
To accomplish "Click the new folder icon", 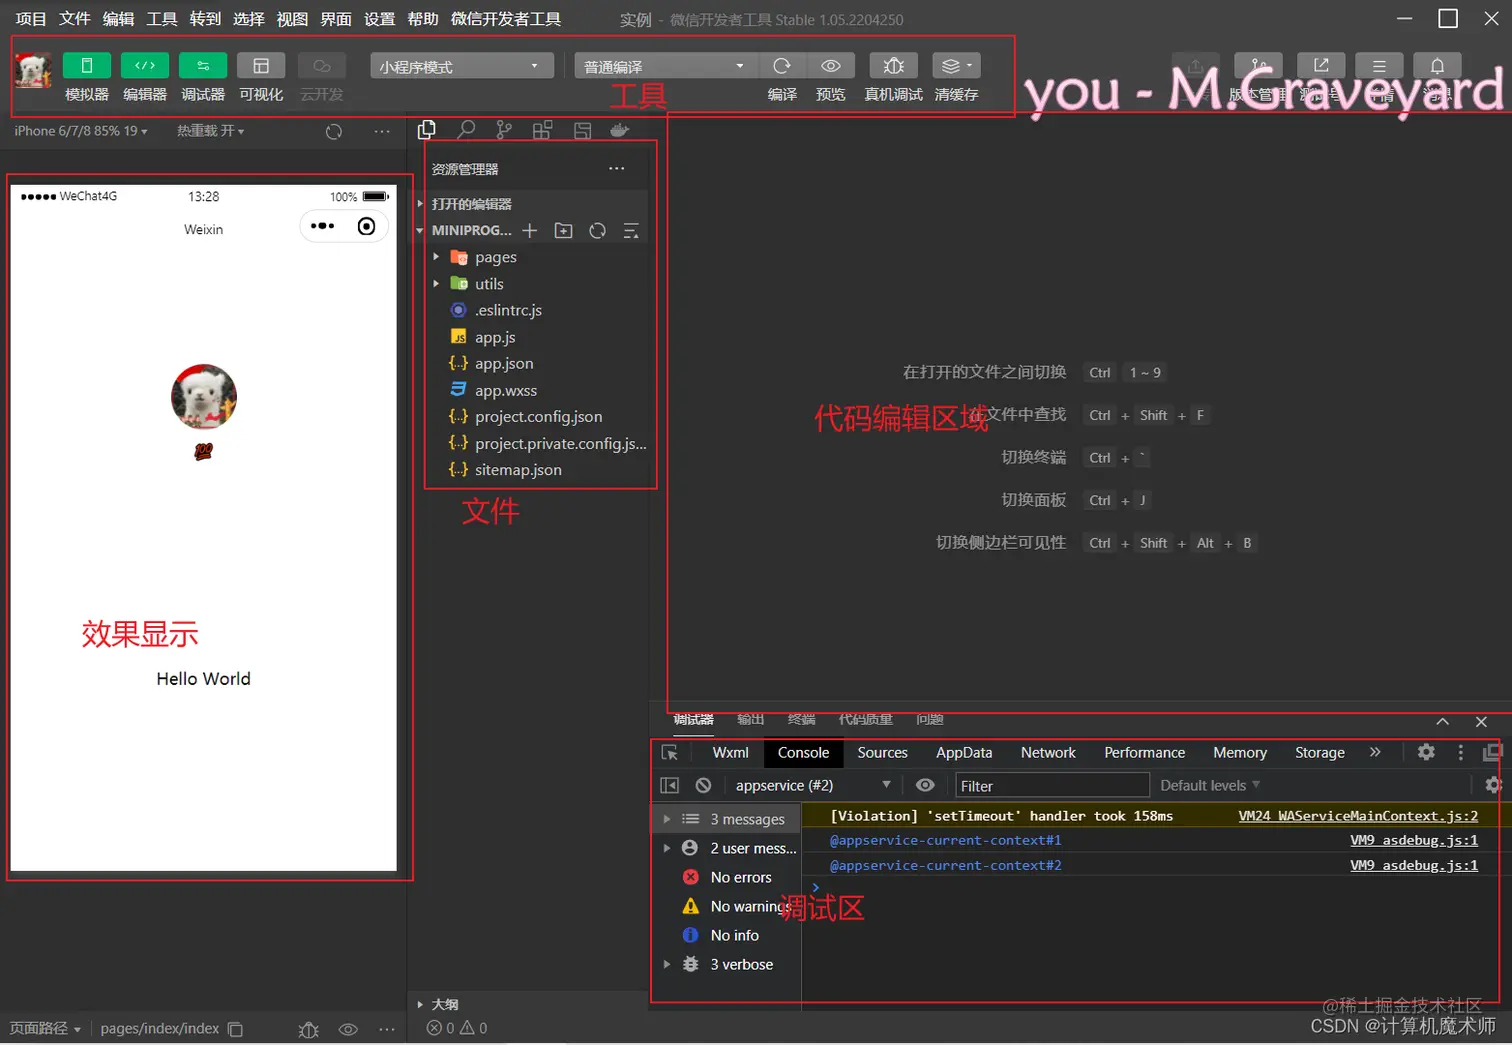I will point(564,231).
